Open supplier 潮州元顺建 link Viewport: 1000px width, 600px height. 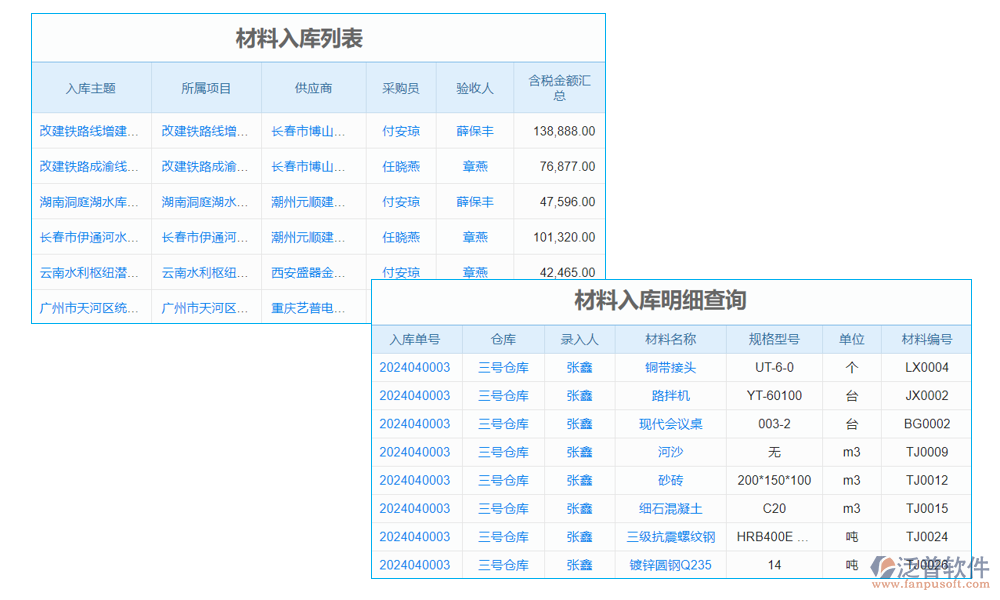[x=313, y=201]
